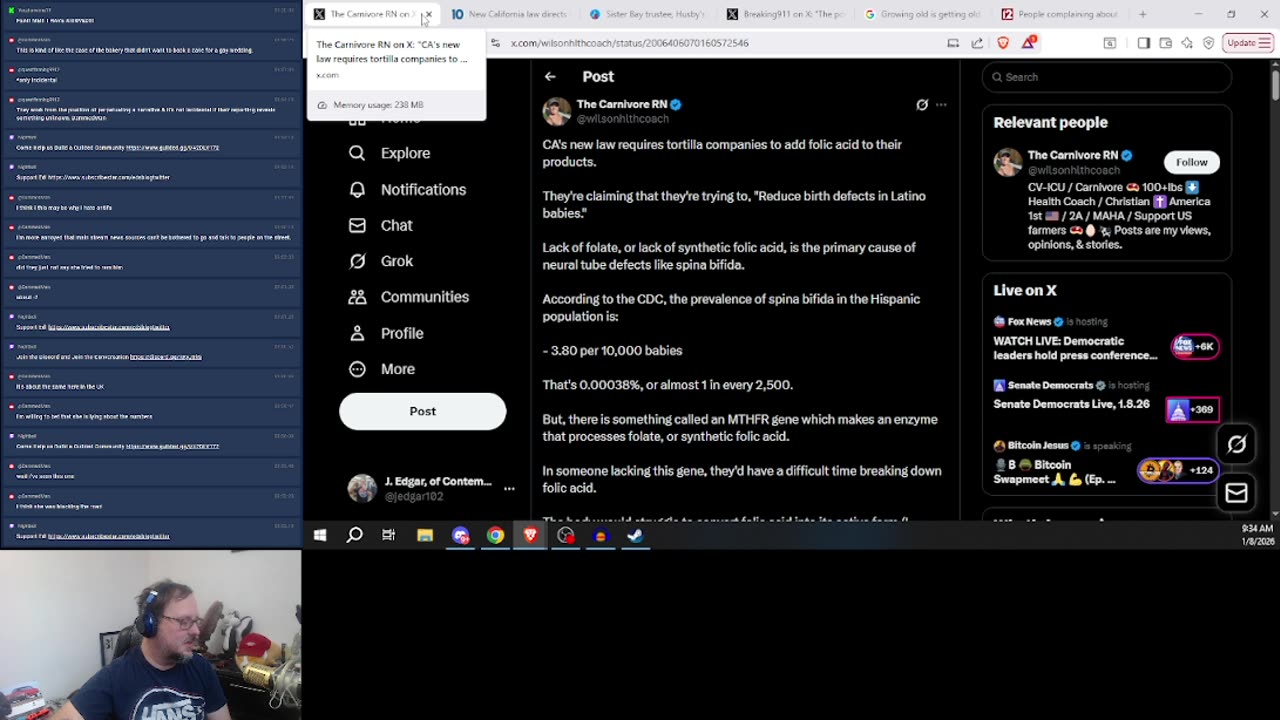Open Brave Wallet icon in toolbar

click(1165, 43)
